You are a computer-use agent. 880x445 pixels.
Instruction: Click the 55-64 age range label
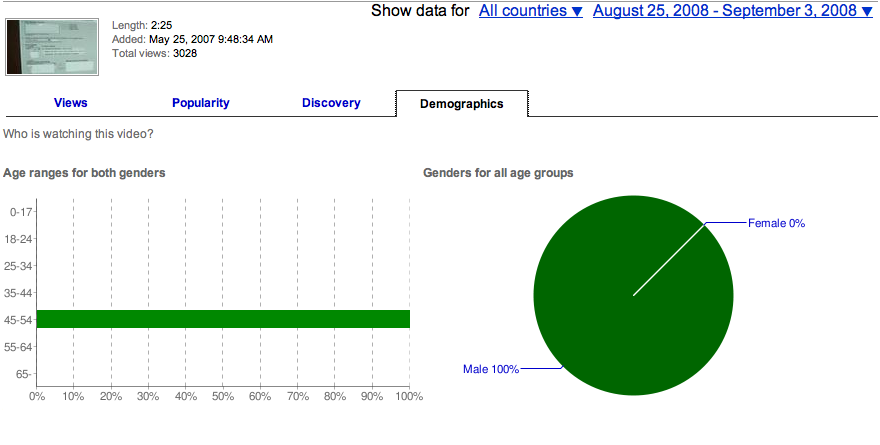[20, 347]
